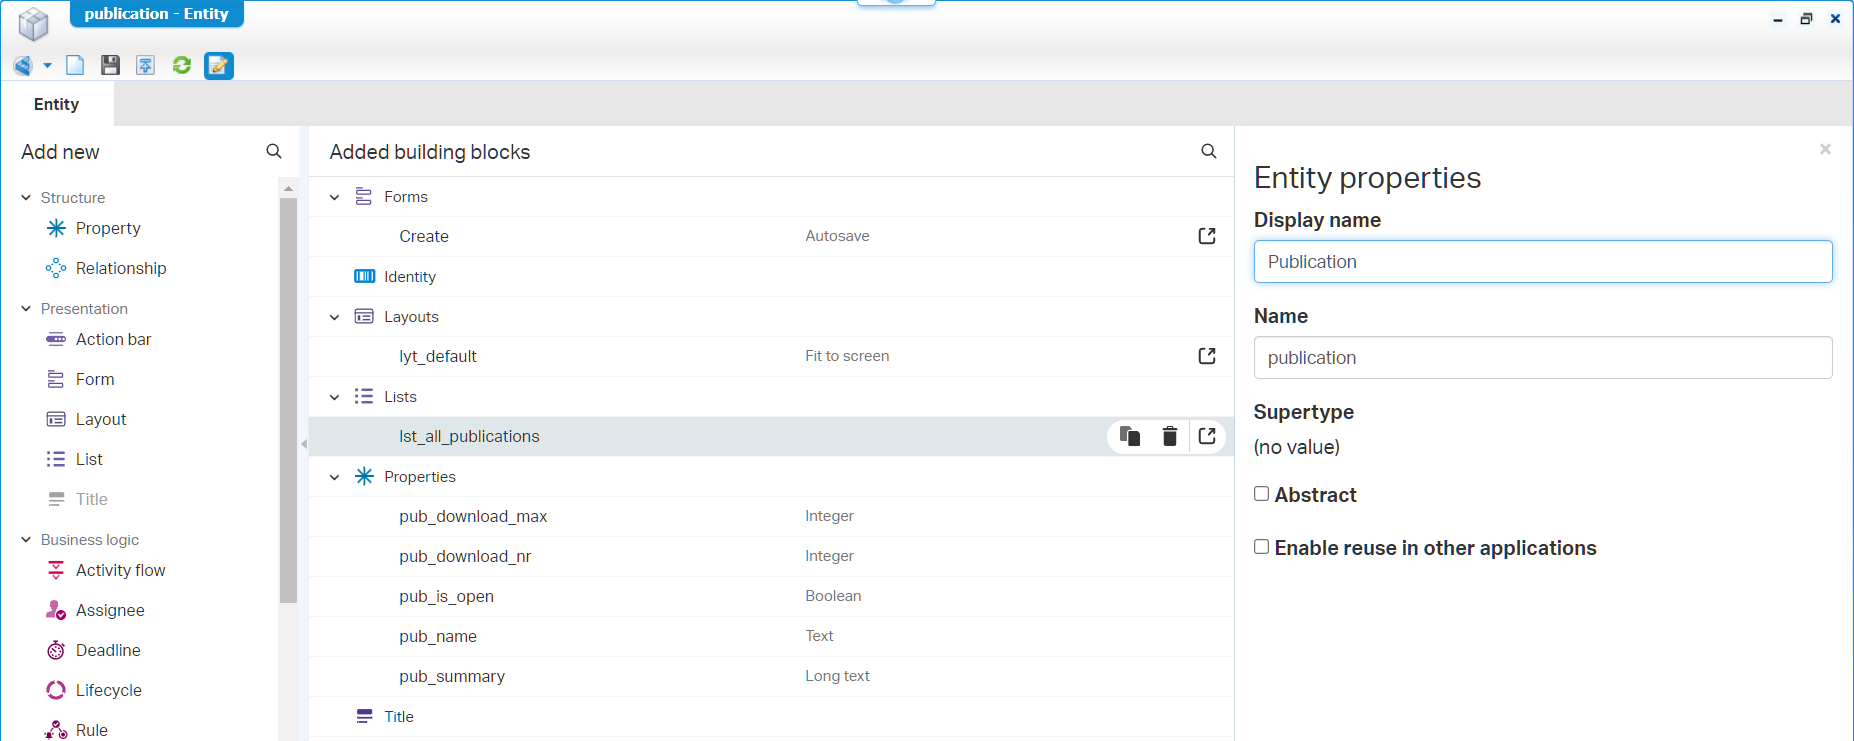The width and height of the screenshot is (1854, 741).
Task: Copy the lst_all_publications list with duplicate icon
Action: click(x=1130, y=436)
